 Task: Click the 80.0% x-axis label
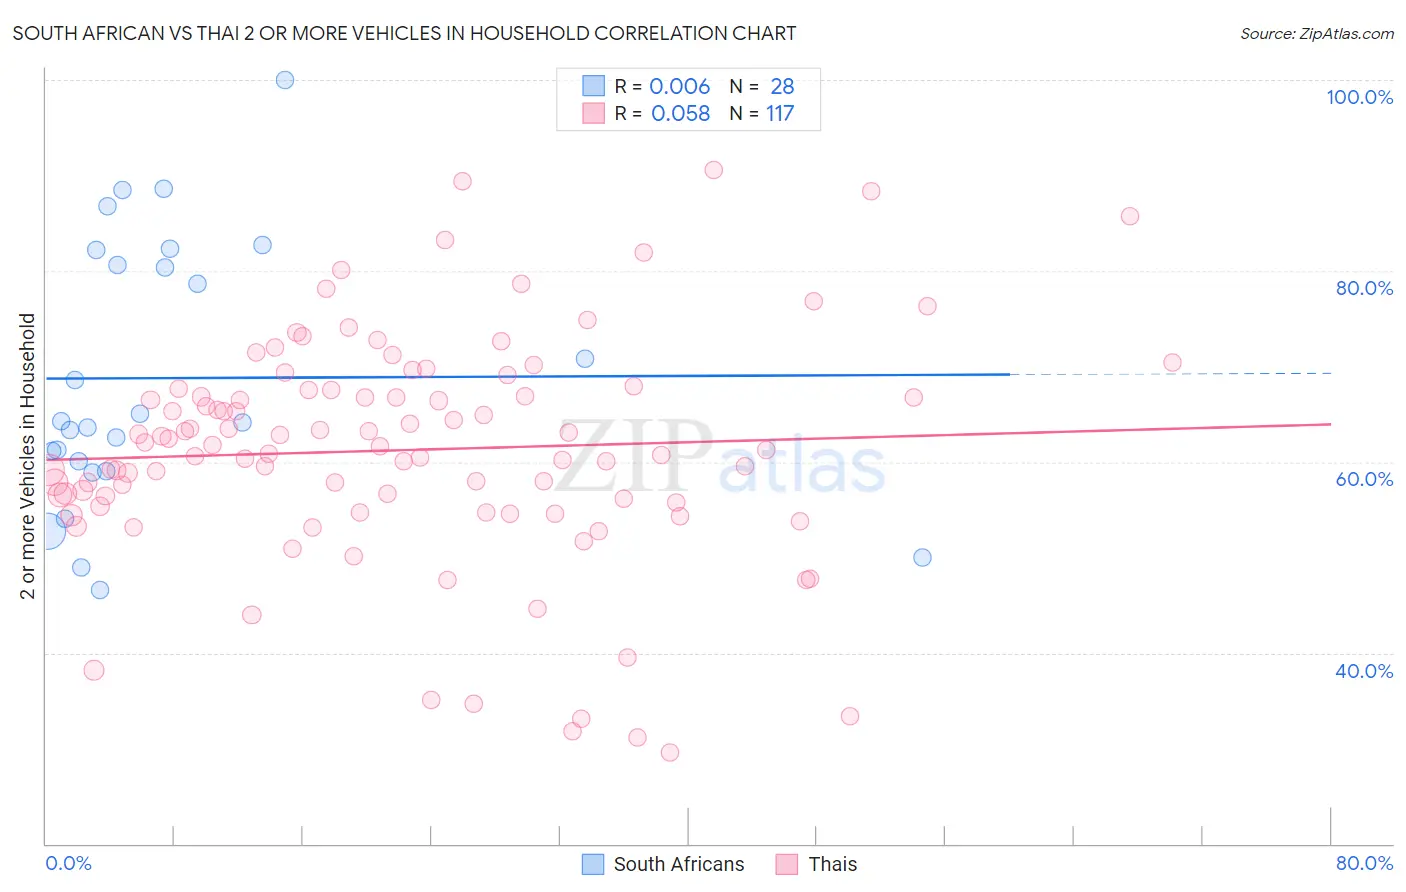point(1364,863)
